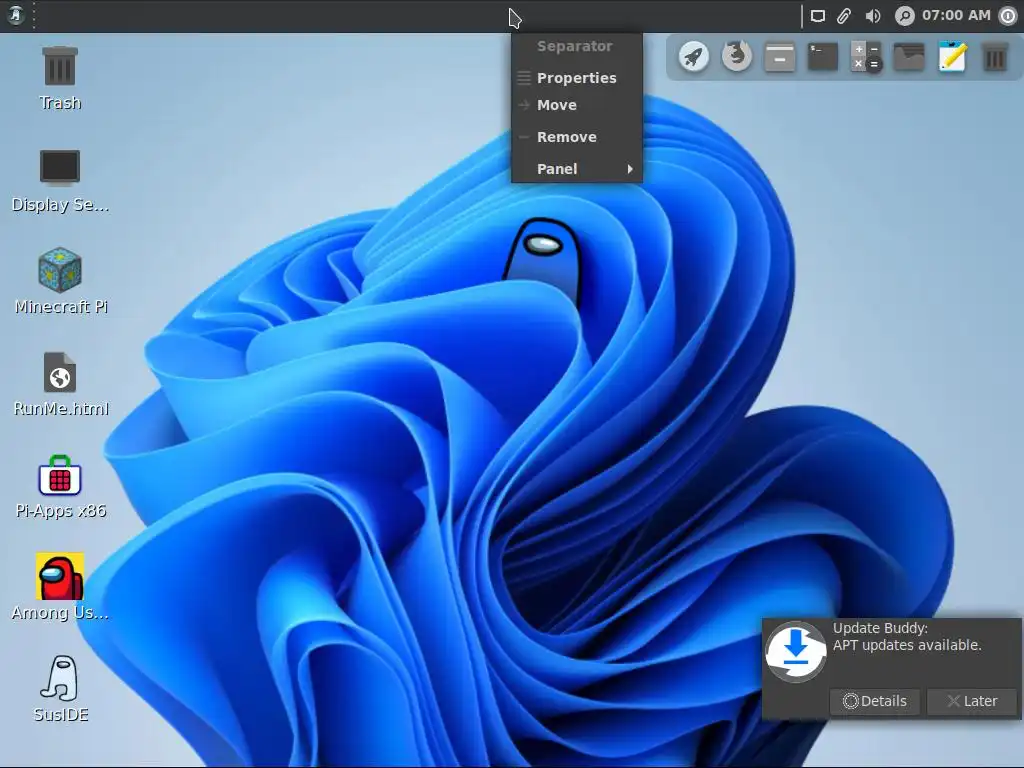Image resolution: width=1024 pixels, height=768 pixels.
Task: Select Remove in the context menu
Action: pyautogui.click(x=577, y=137)
